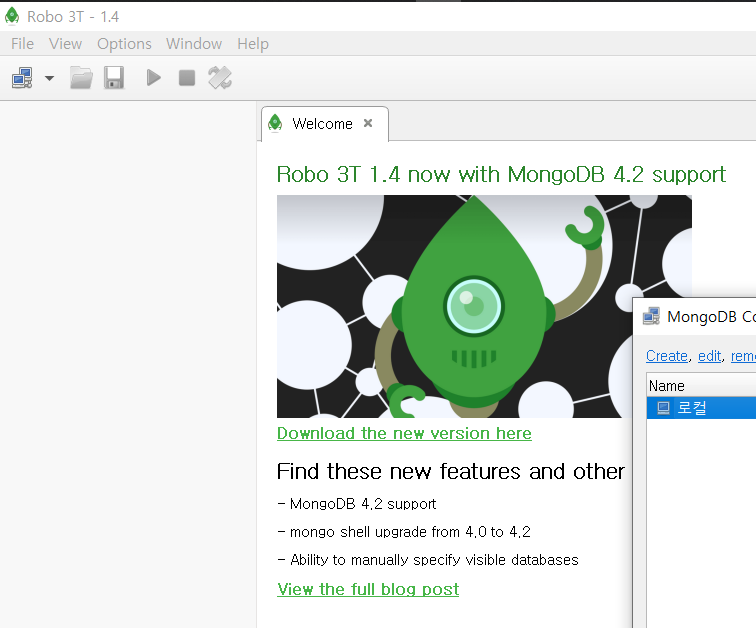Viewport: 756px width, 628px height.
Task: Click the 'MongoDB 4.2 support' bullet text
Action: 363,504
